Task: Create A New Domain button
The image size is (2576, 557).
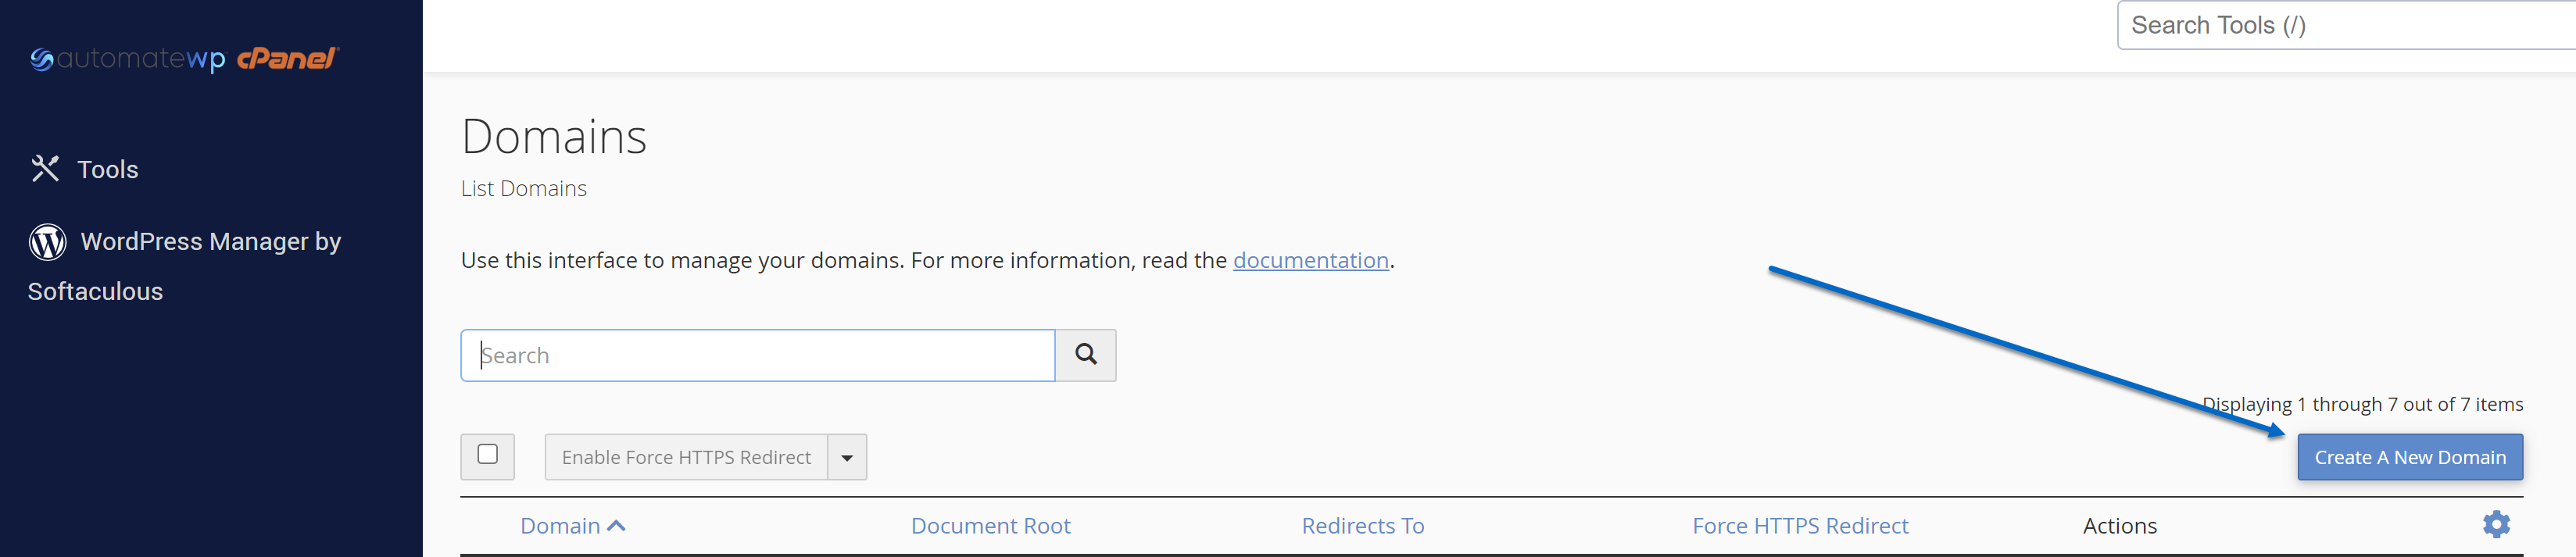Action: 2410,457
